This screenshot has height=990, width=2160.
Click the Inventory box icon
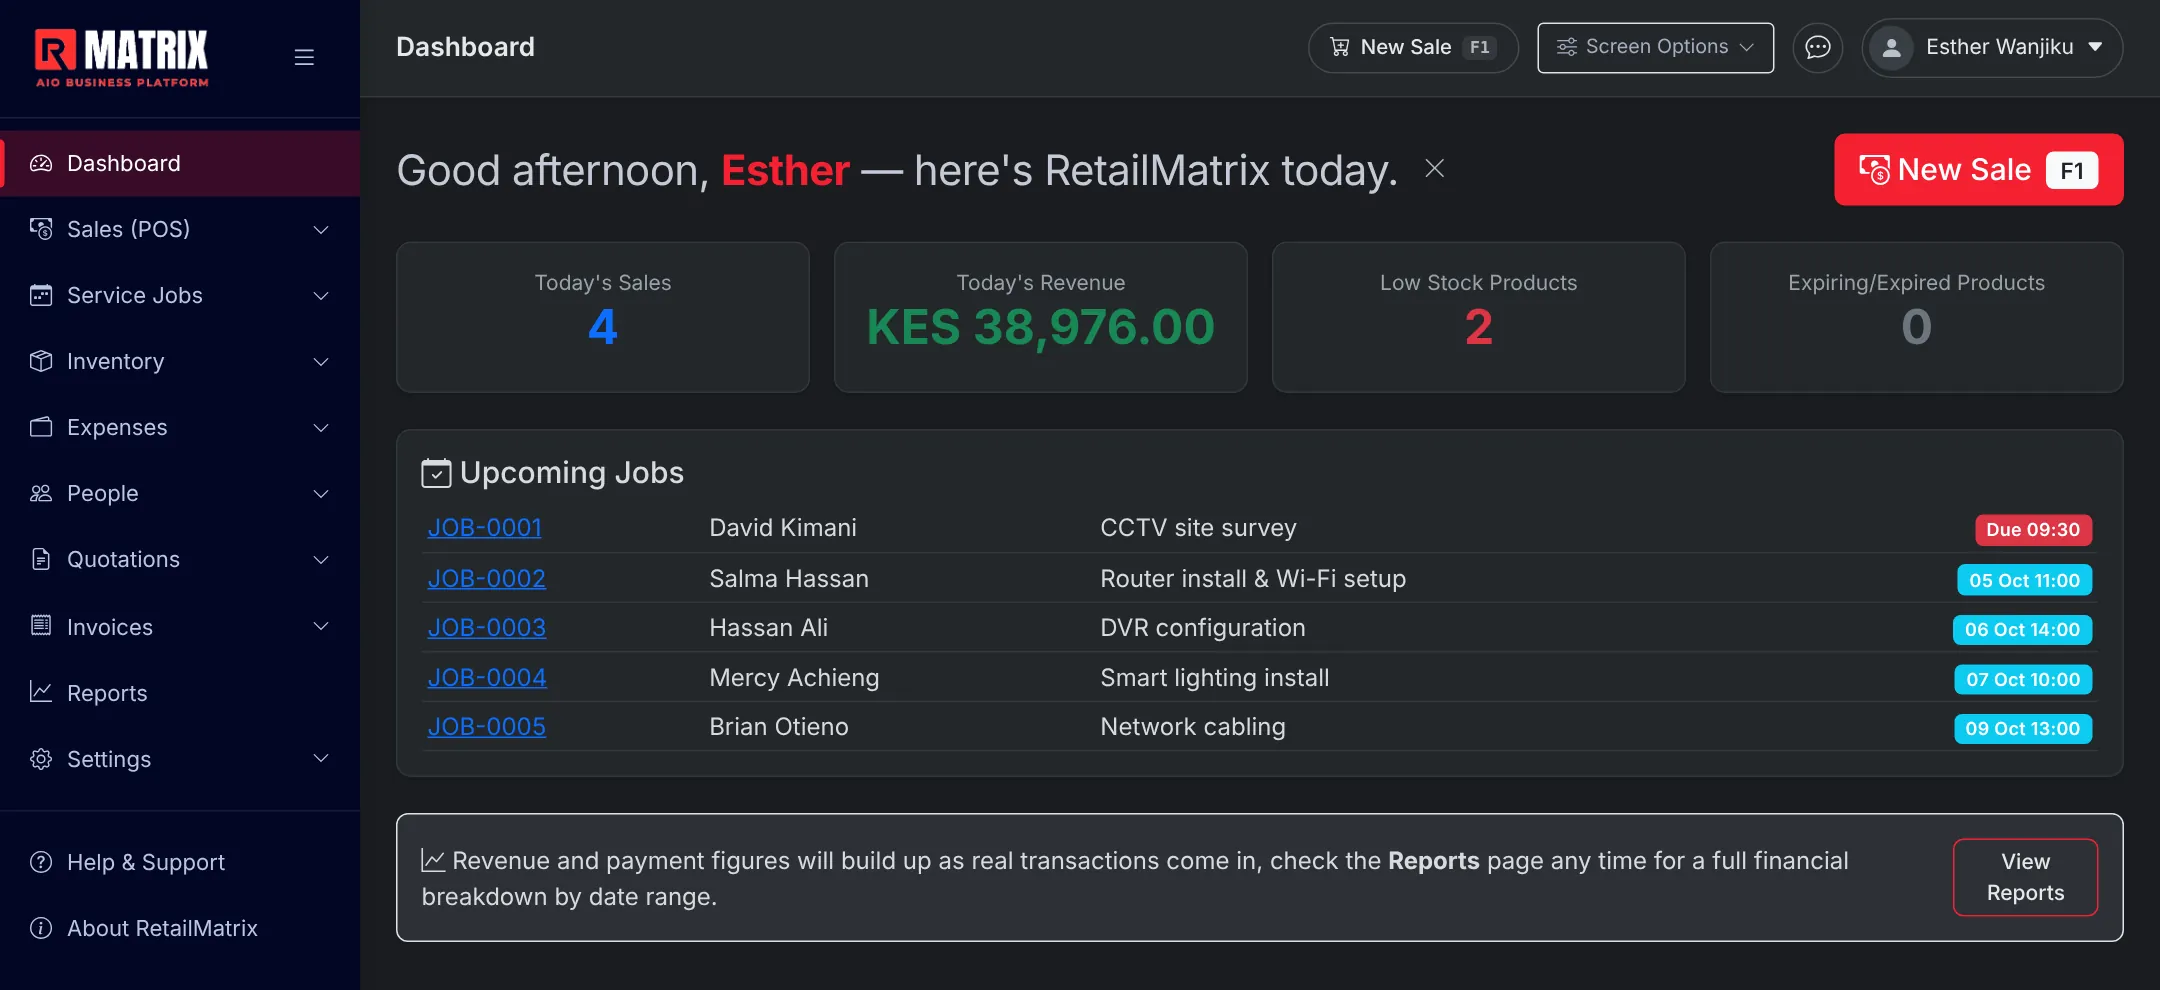[41, 361]
